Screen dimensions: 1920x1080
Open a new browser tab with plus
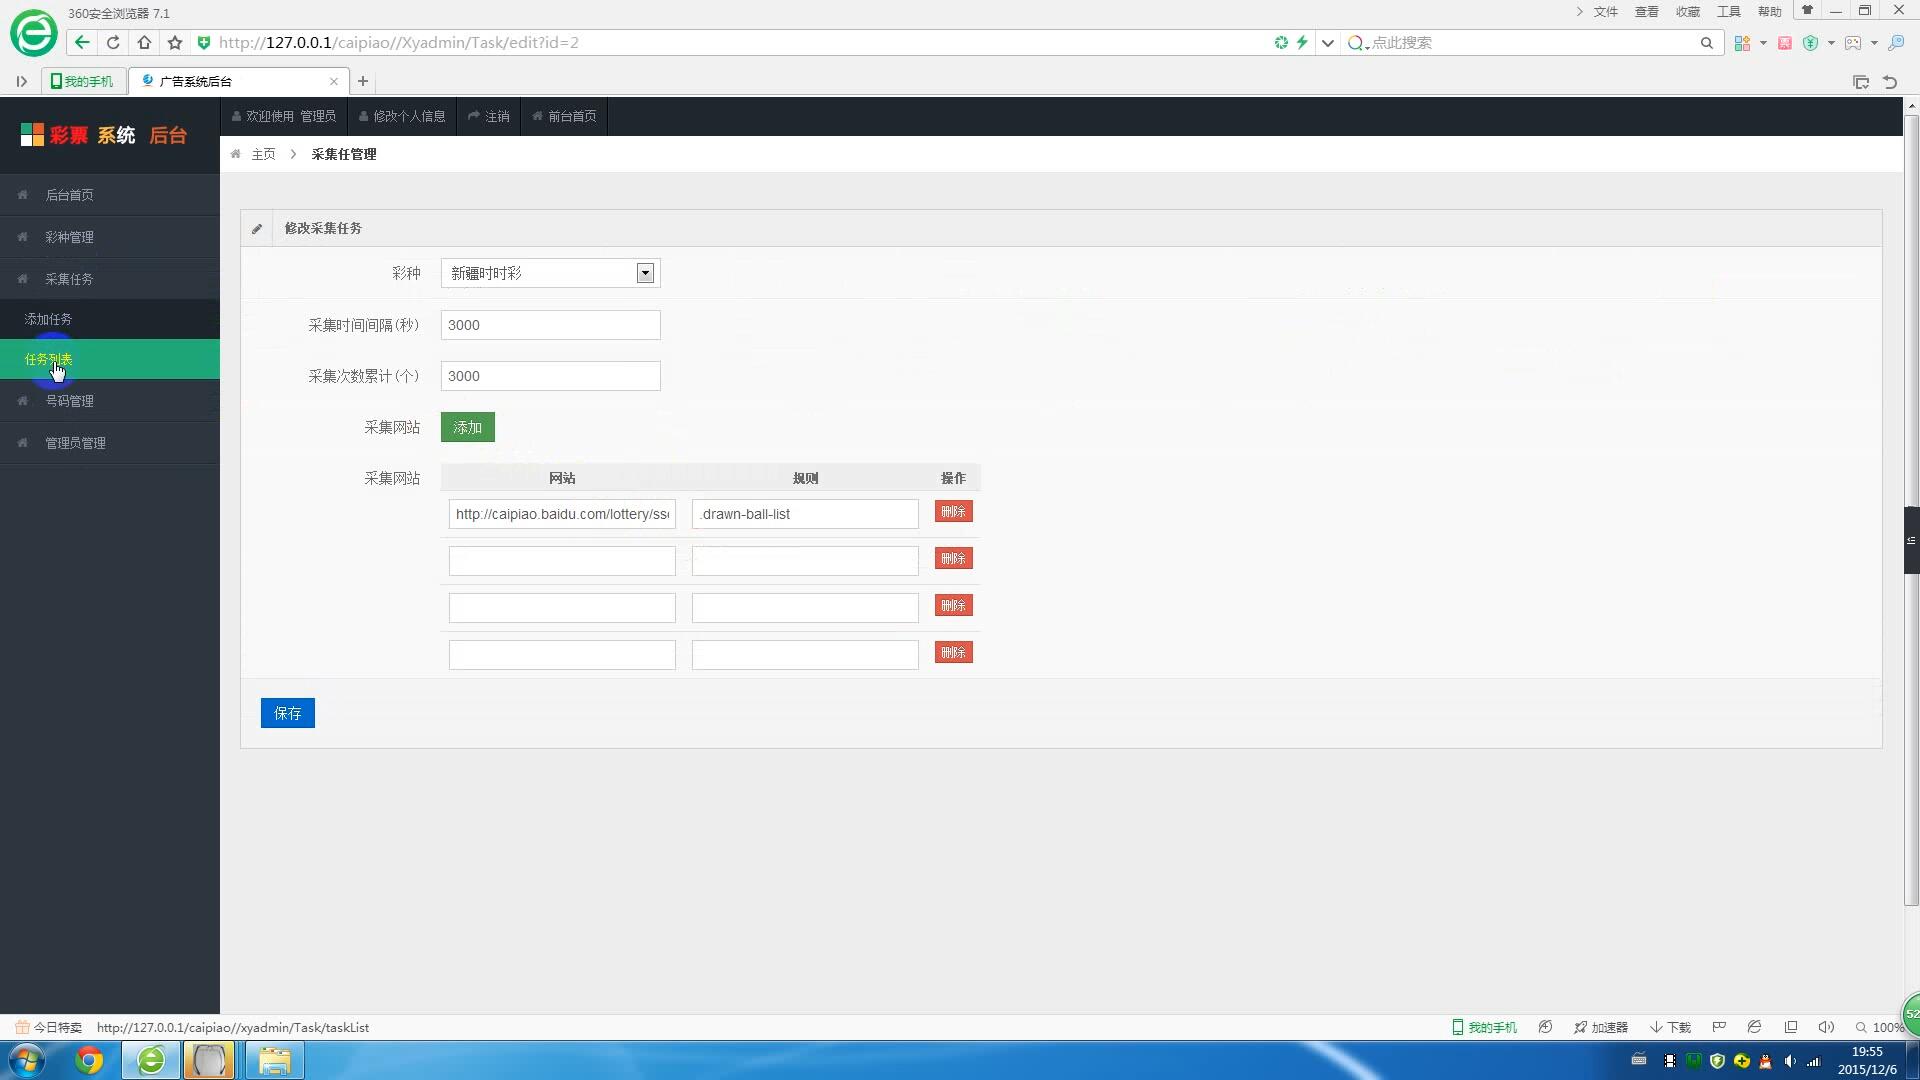[x=363, y=81]
